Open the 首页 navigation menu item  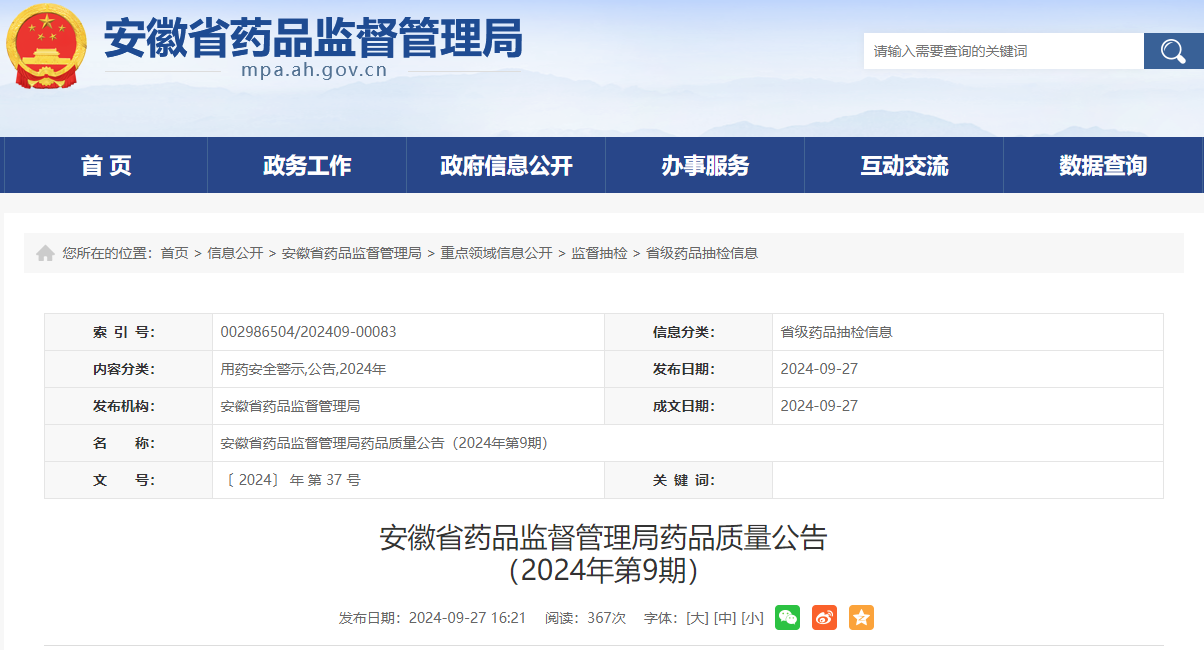coord(106,166)
